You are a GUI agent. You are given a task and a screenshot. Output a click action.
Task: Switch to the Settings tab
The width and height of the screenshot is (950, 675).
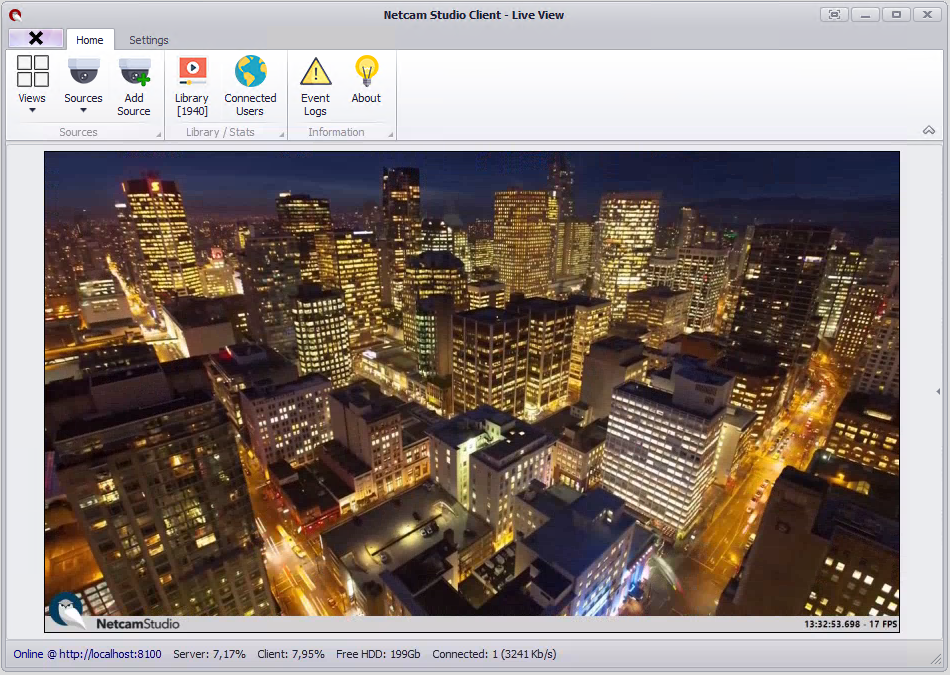[148, 40]
